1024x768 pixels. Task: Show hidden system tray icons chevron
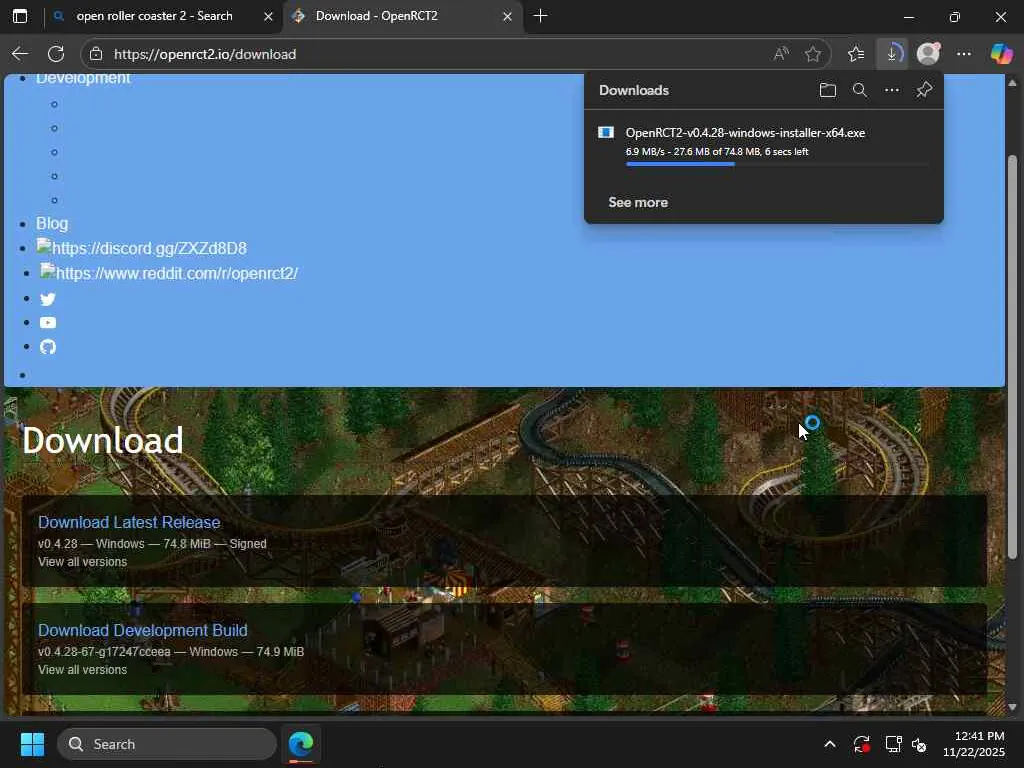(x=830, y=744)
